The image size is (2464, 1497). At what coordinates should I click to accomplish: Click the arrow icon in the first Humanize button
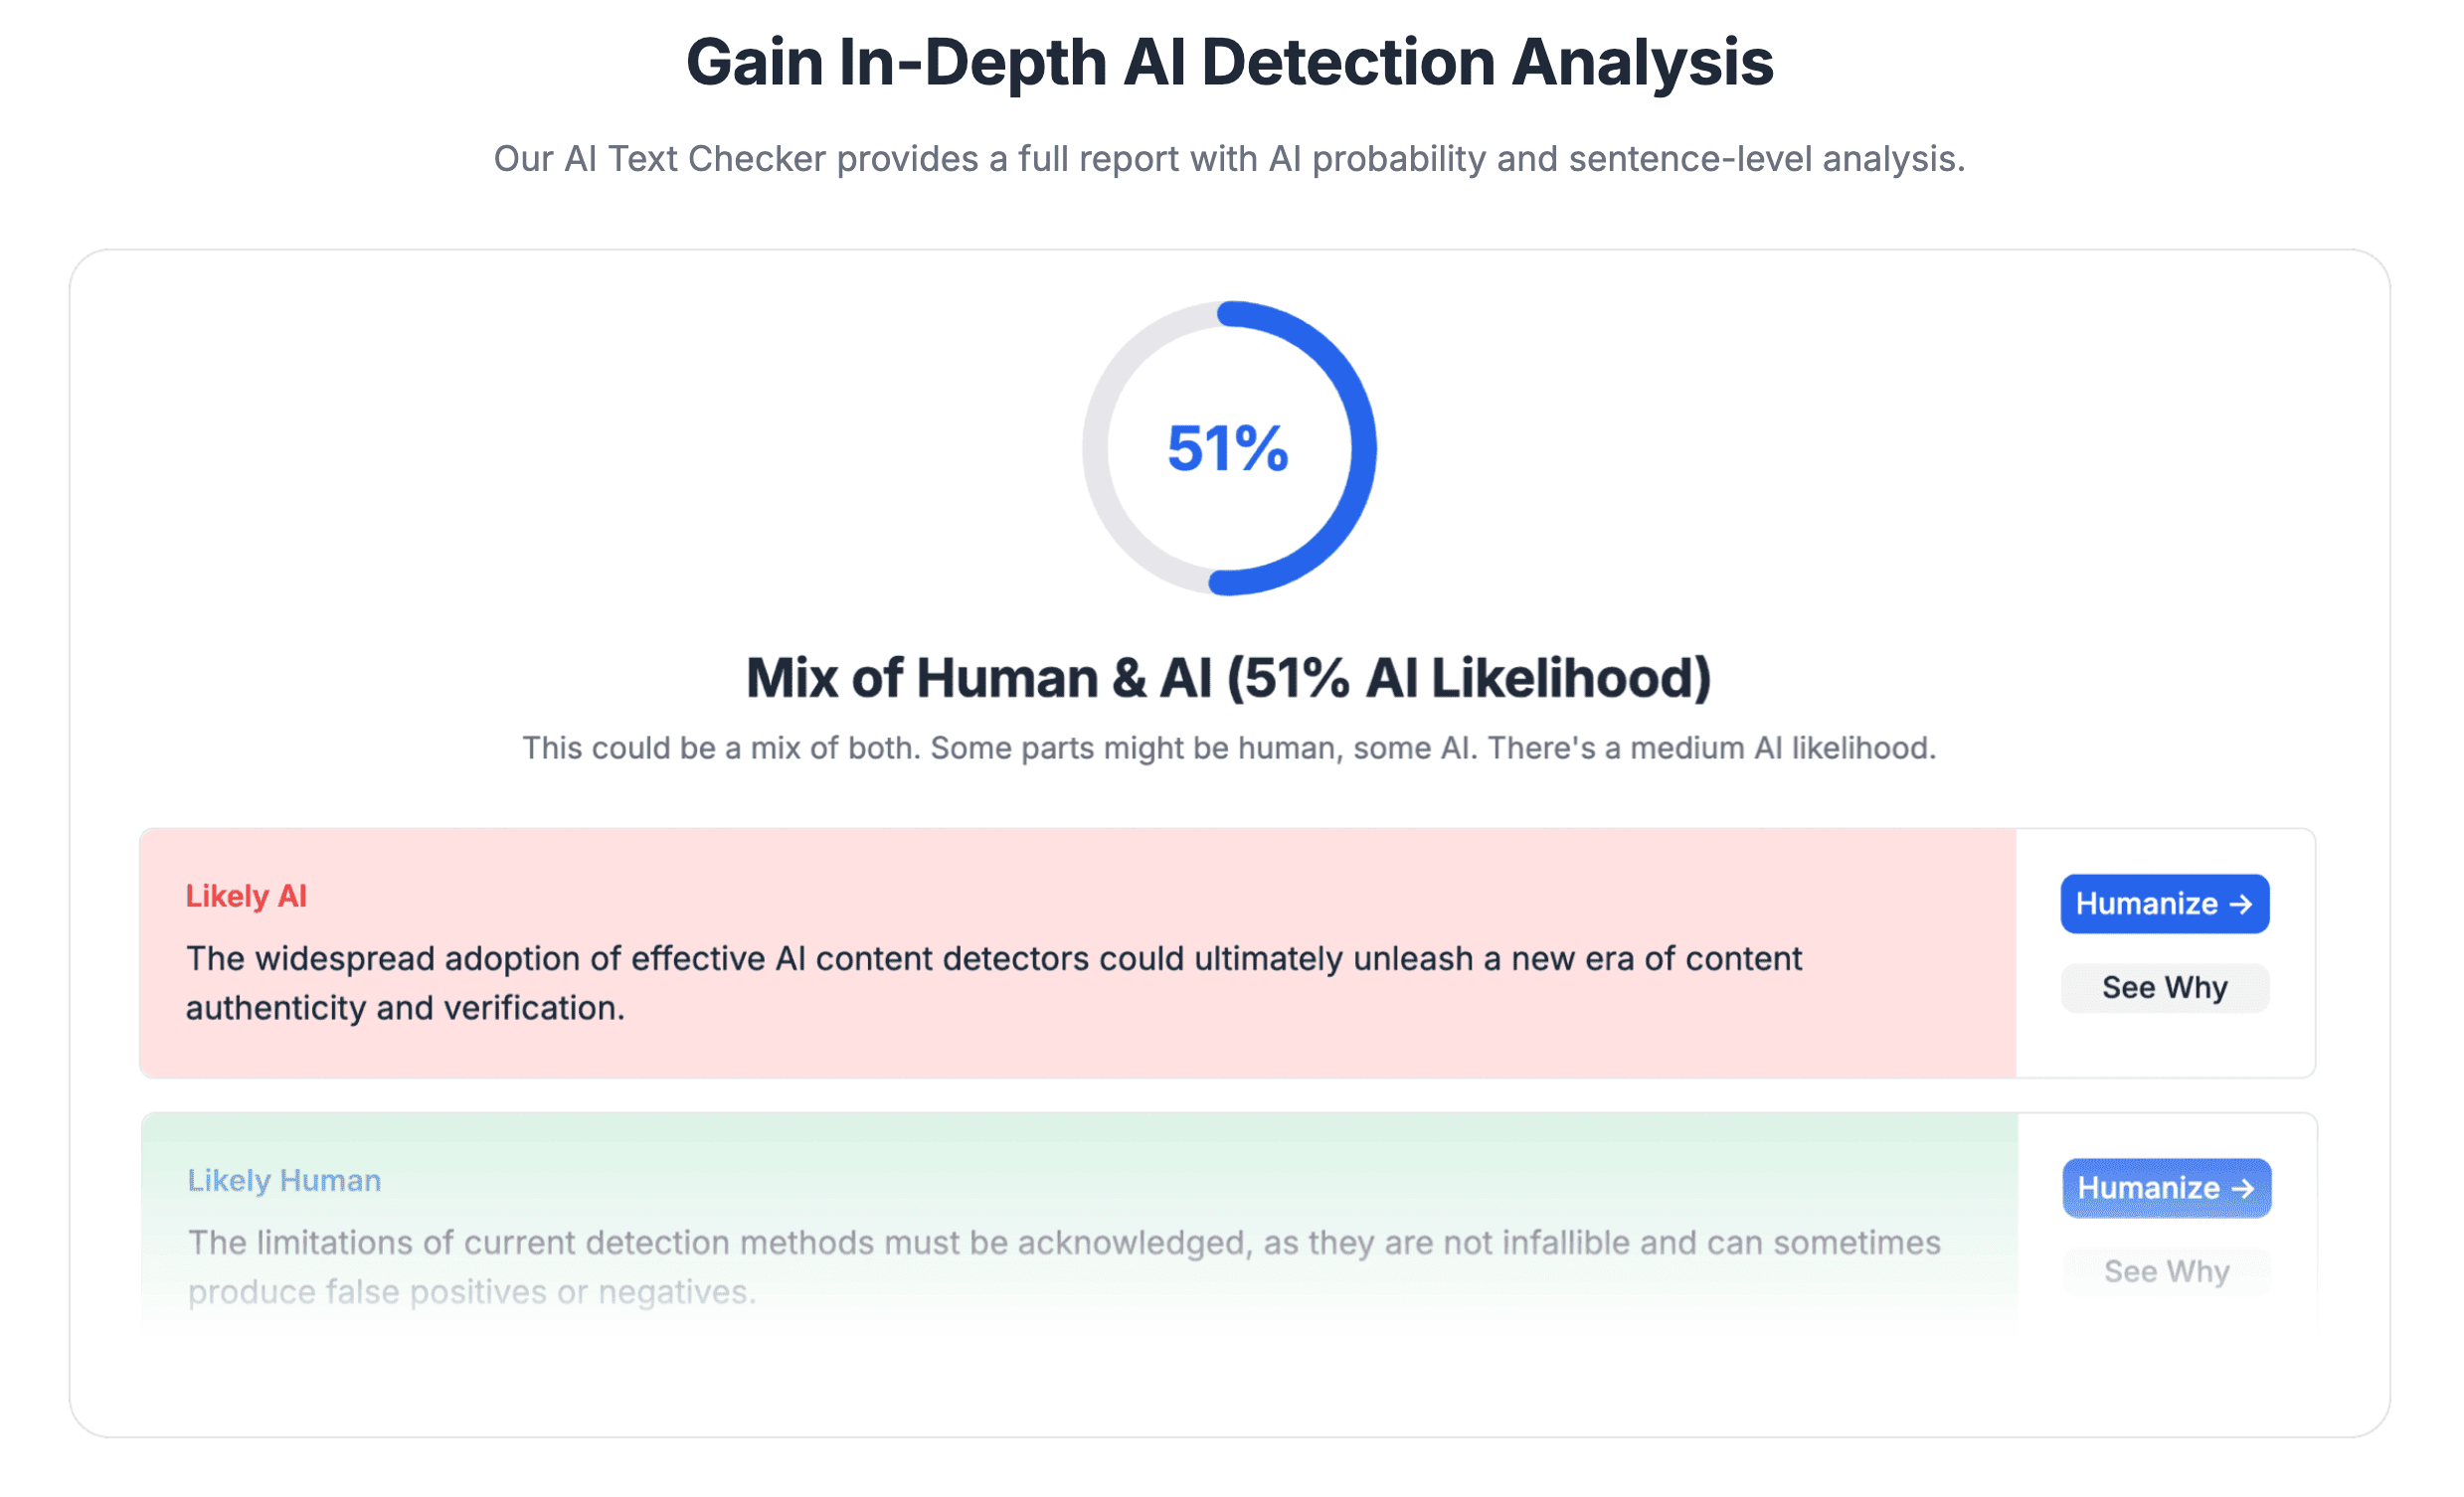tap(2241, 905)
